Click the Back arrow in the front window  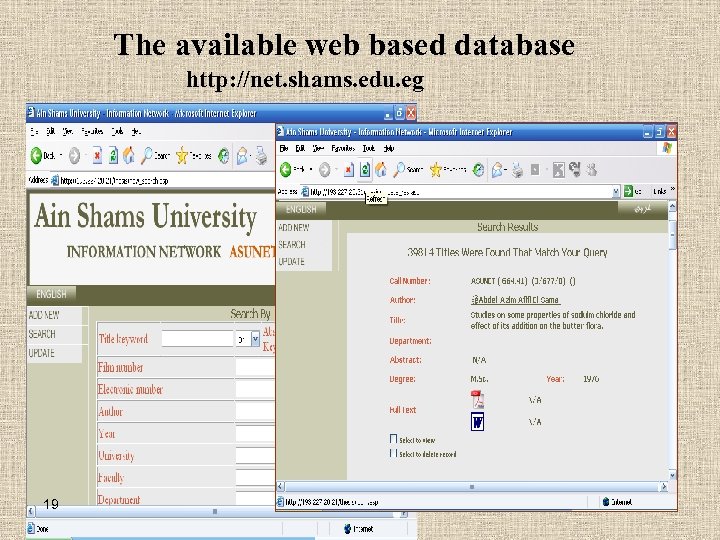click(286, 169)
